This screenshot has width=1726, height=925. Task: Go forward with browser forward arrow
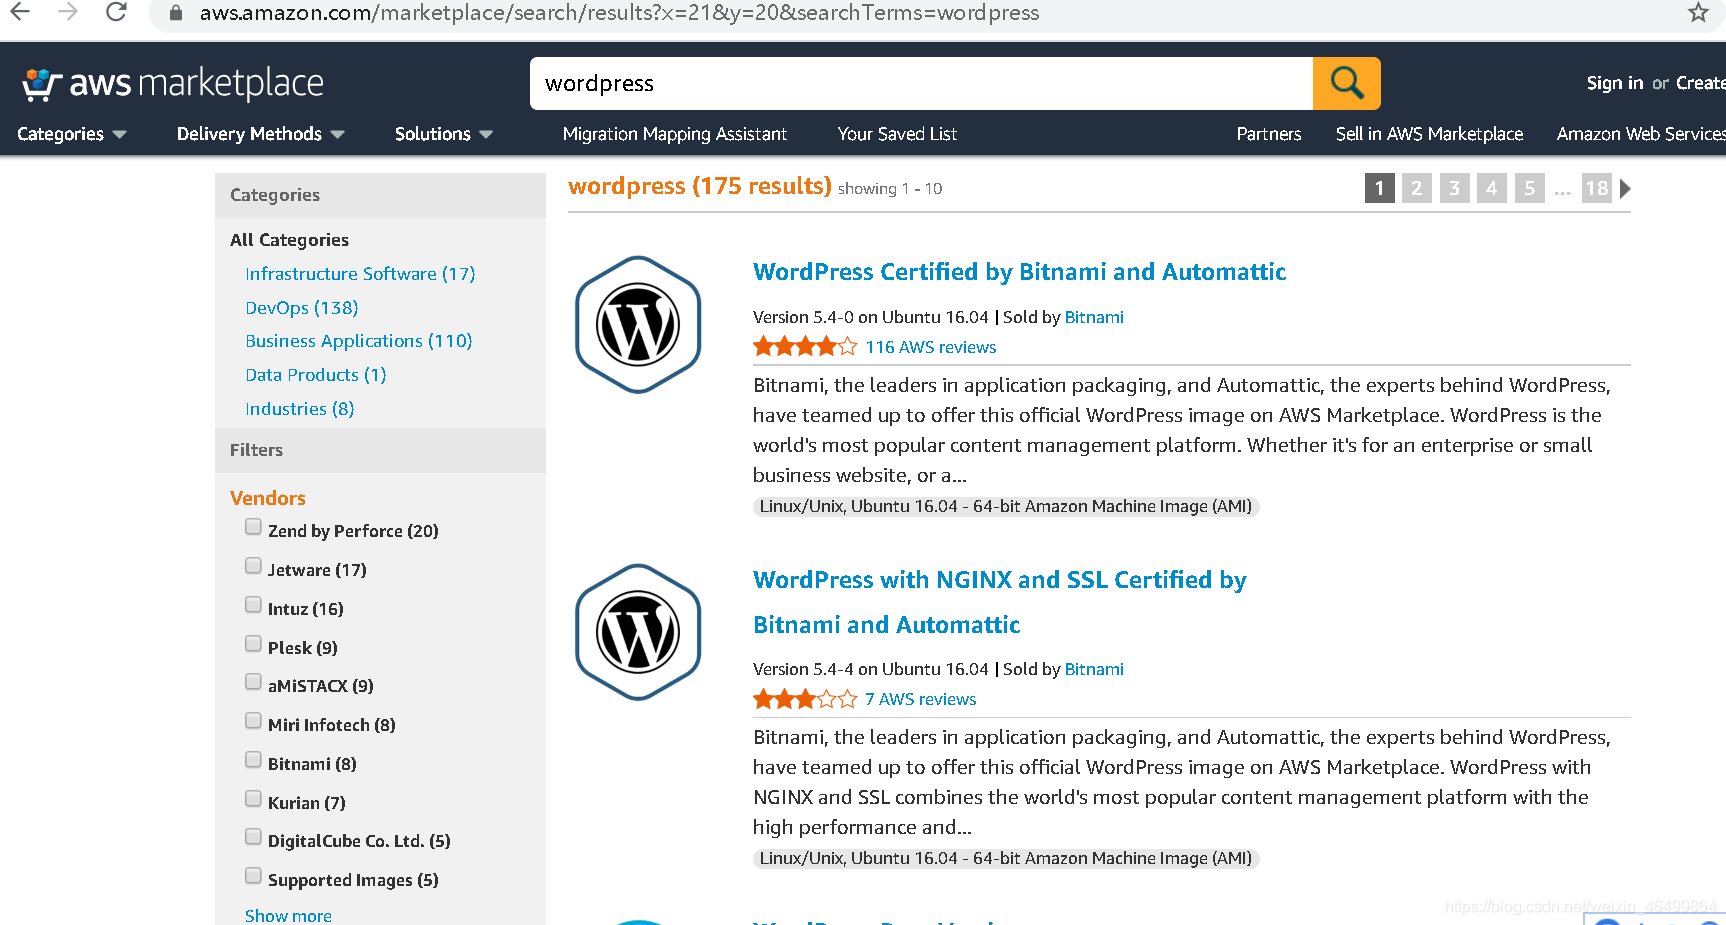[67, 12]
